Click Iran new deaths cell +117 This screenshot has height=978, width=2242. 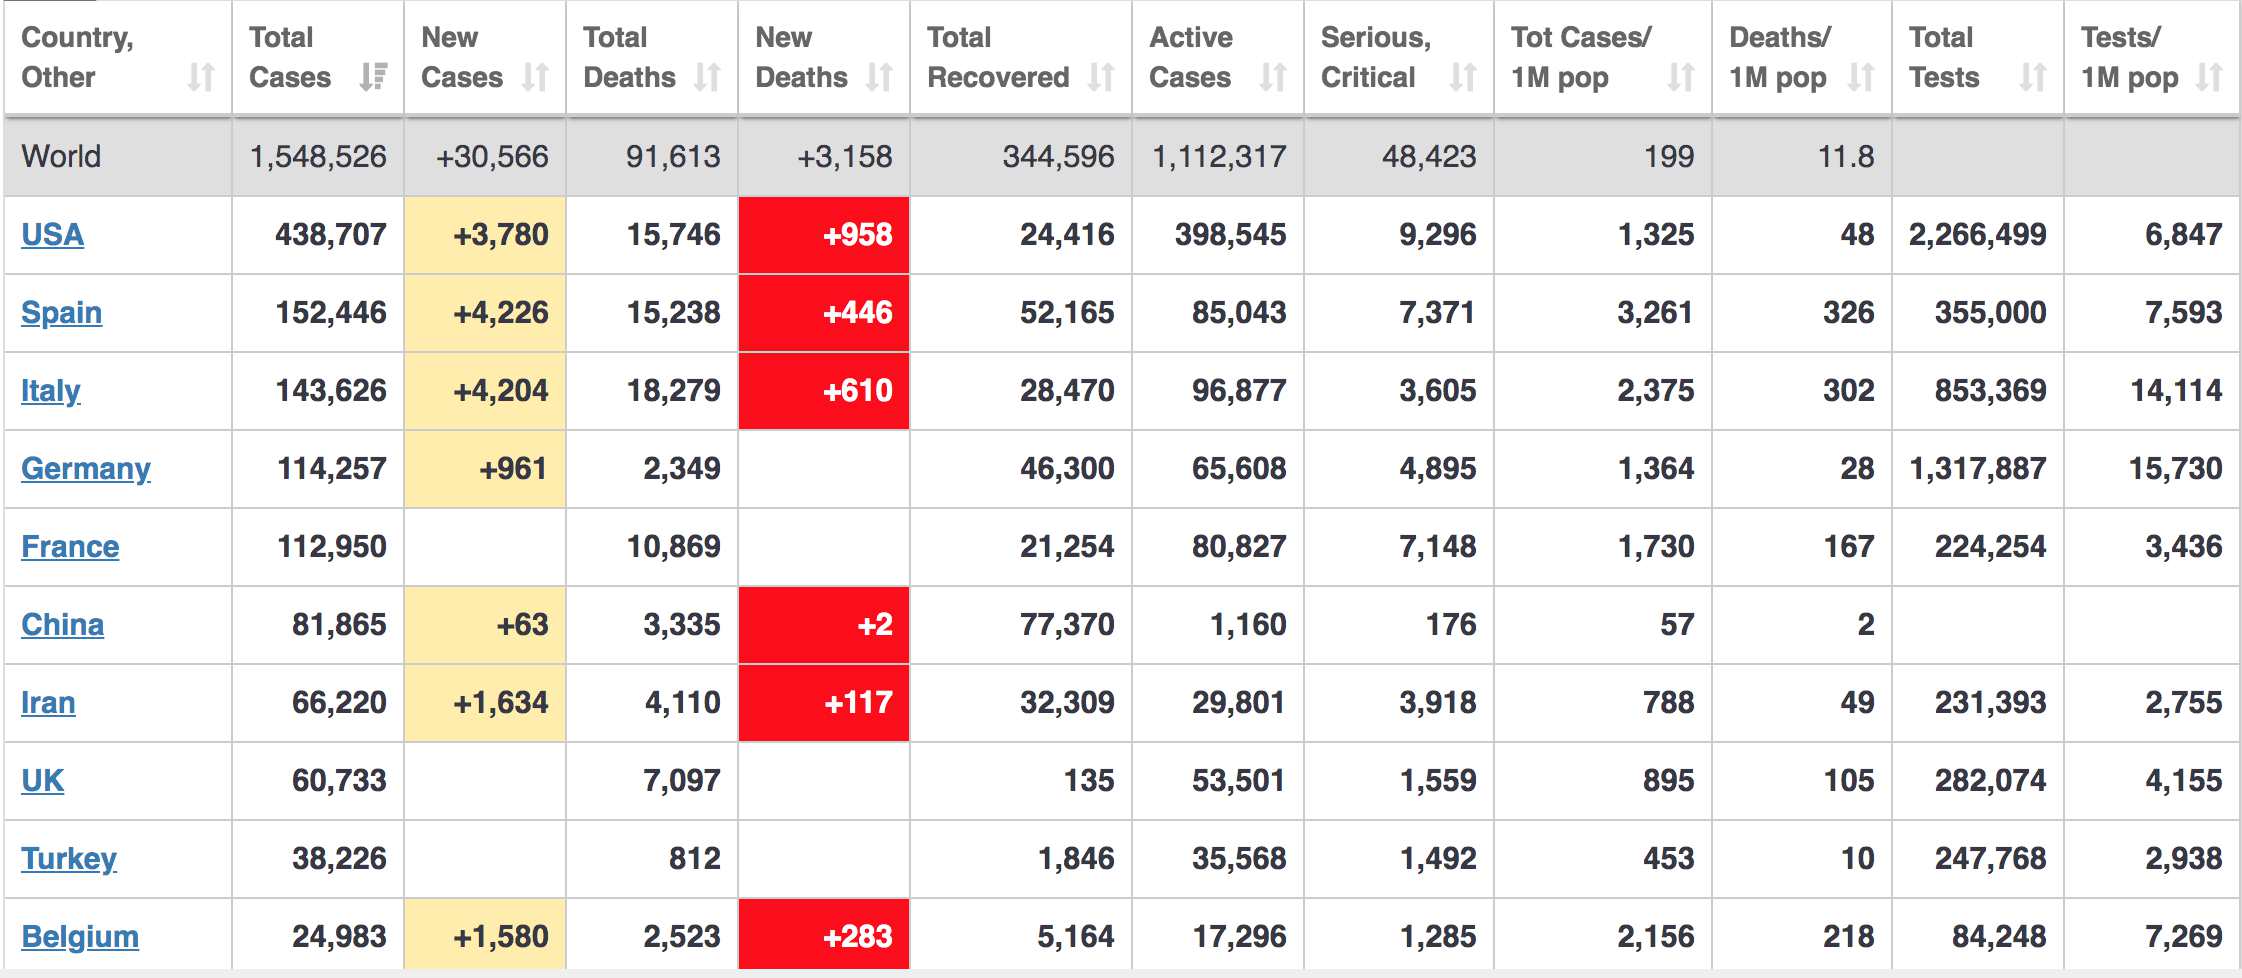(x=824, y=703)
